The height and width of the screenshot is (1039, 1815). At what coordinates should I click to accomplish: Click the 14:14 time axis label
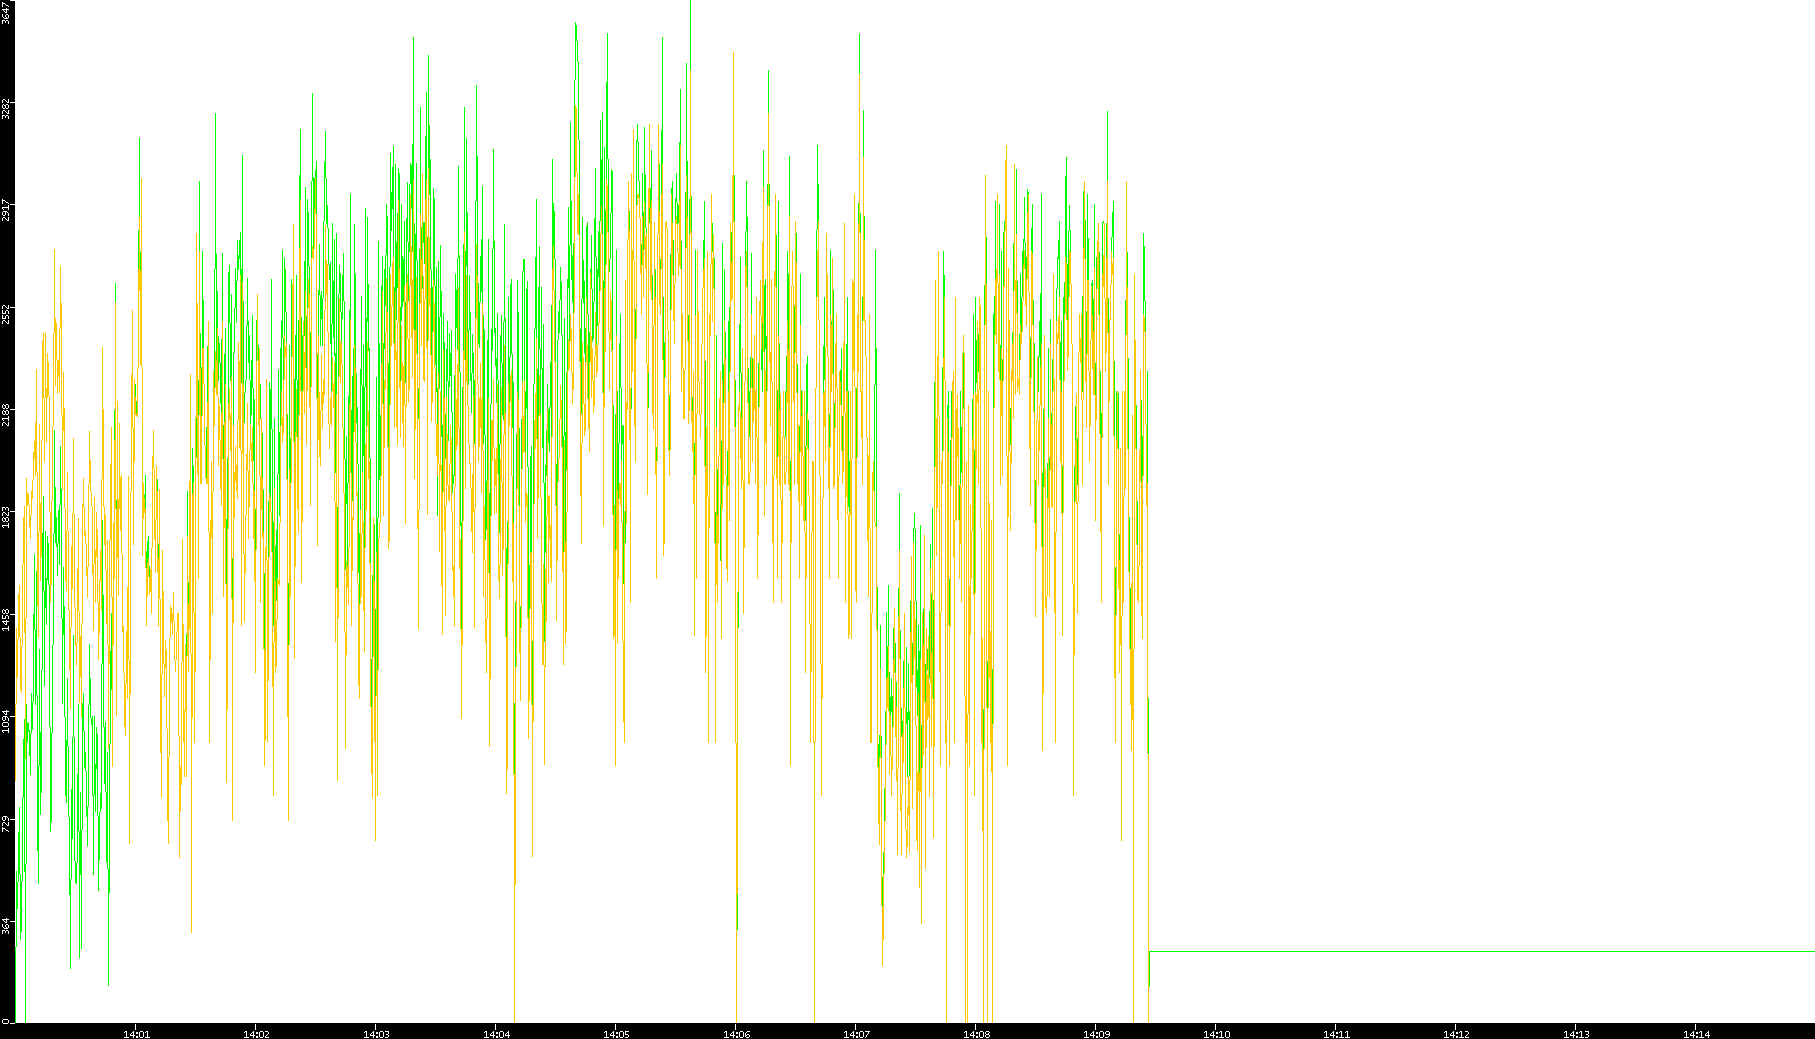click(x=1696, y=1034)
